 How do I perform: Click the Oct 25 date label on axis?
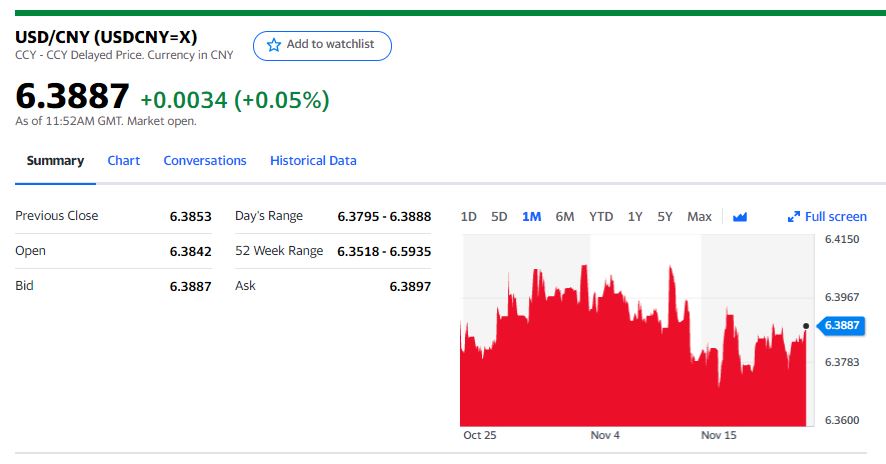click(480, 436)
